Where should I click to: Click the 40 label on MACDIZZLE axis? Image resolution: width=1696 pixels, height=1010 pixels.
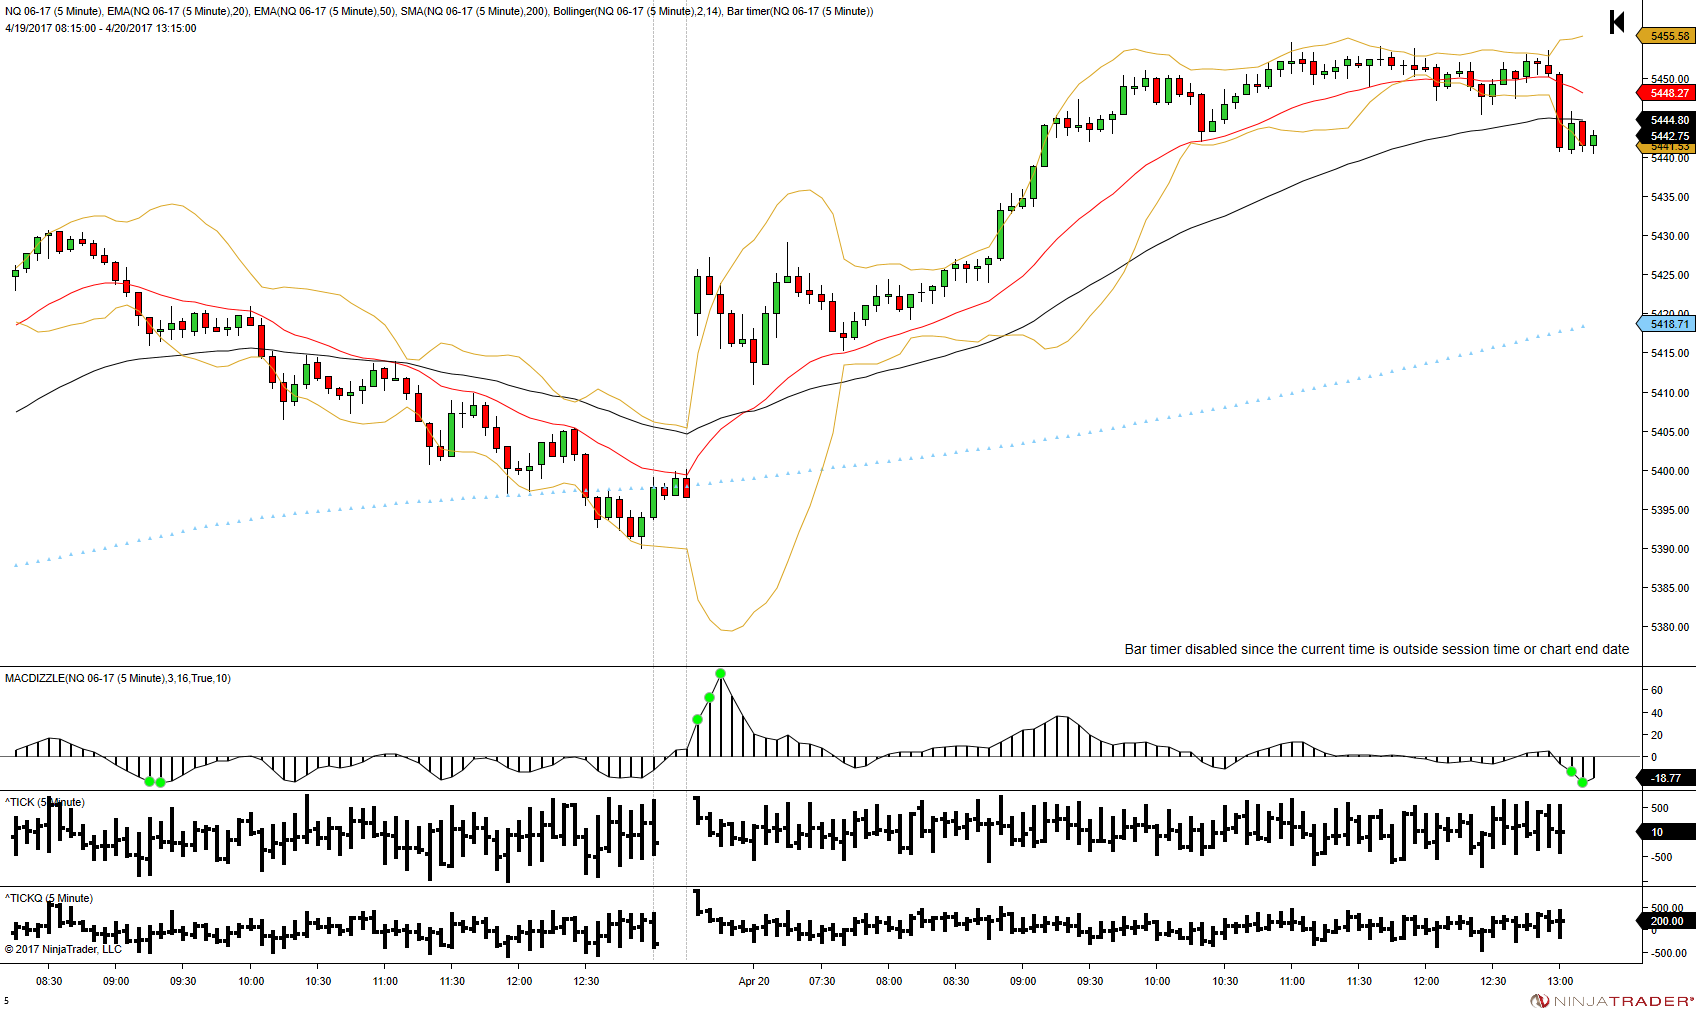1657,713
